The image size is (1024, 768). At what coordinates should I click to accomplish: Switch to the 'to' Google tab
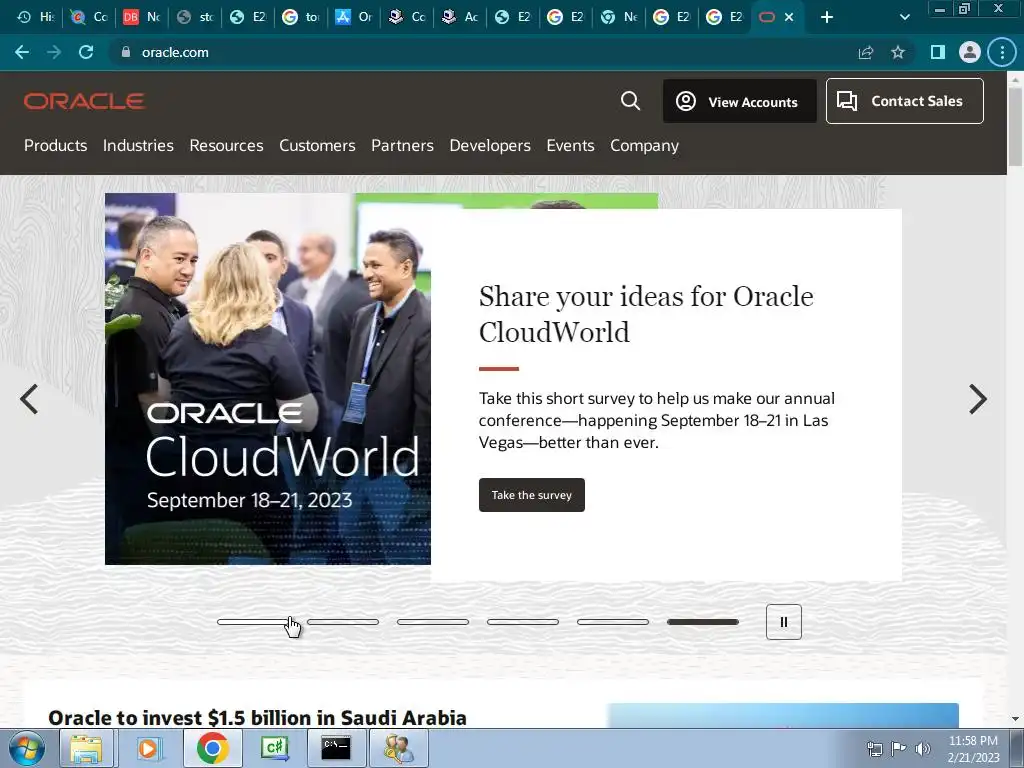tap(302, 17)
